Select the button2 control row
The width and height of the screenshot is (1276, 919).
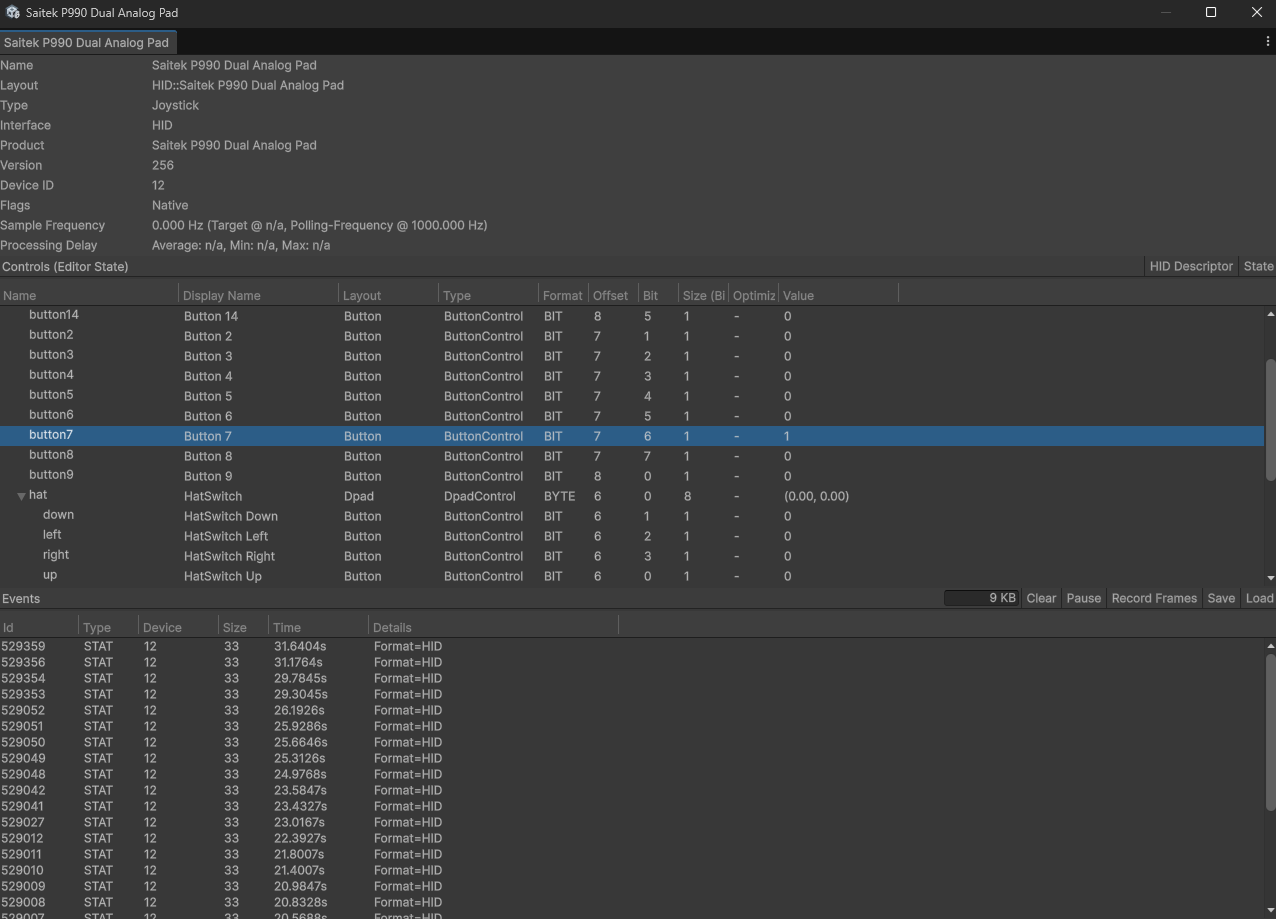(x=632, y=336)
